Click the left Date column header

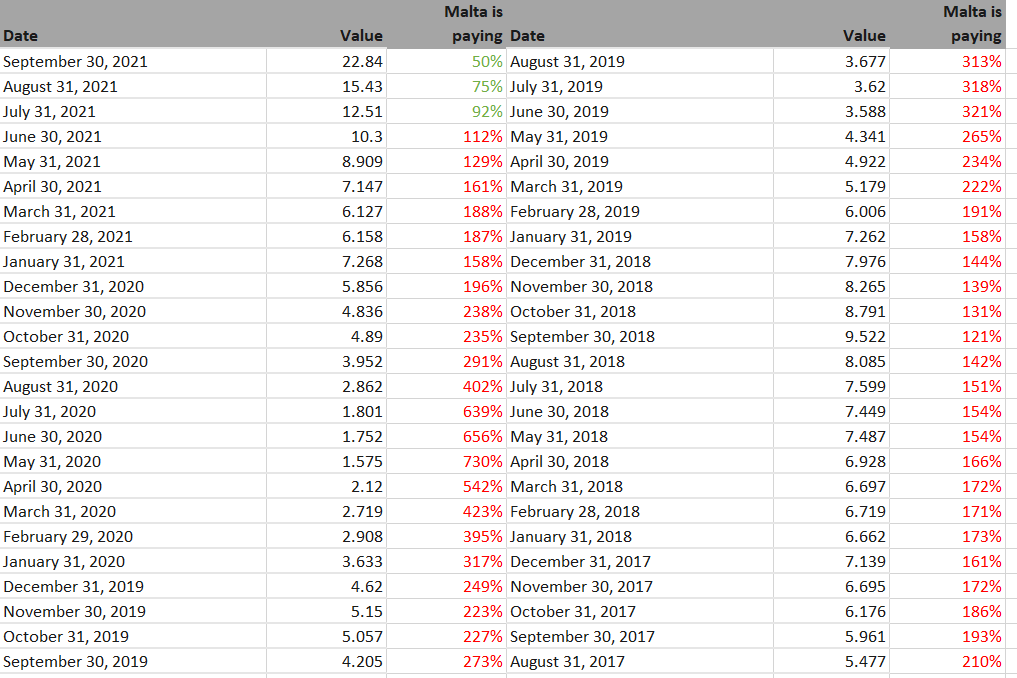(x=21, y=36)
